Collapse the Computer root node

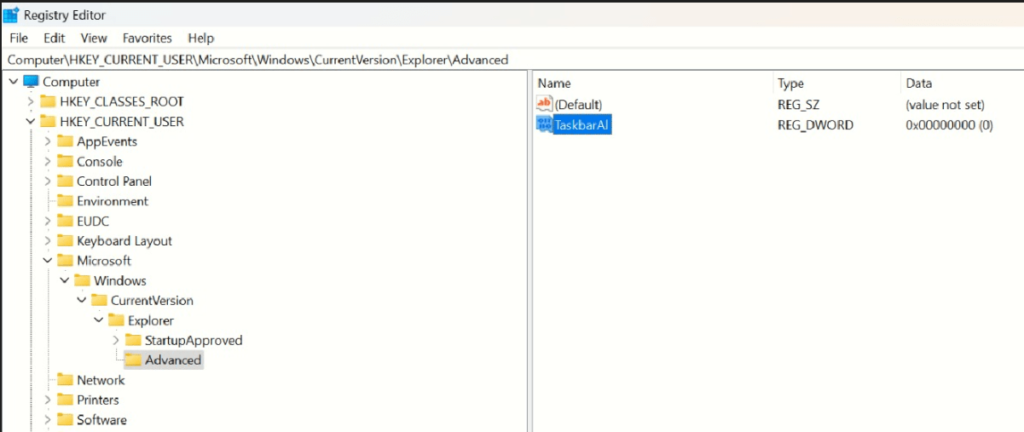[x=14, y=82]
